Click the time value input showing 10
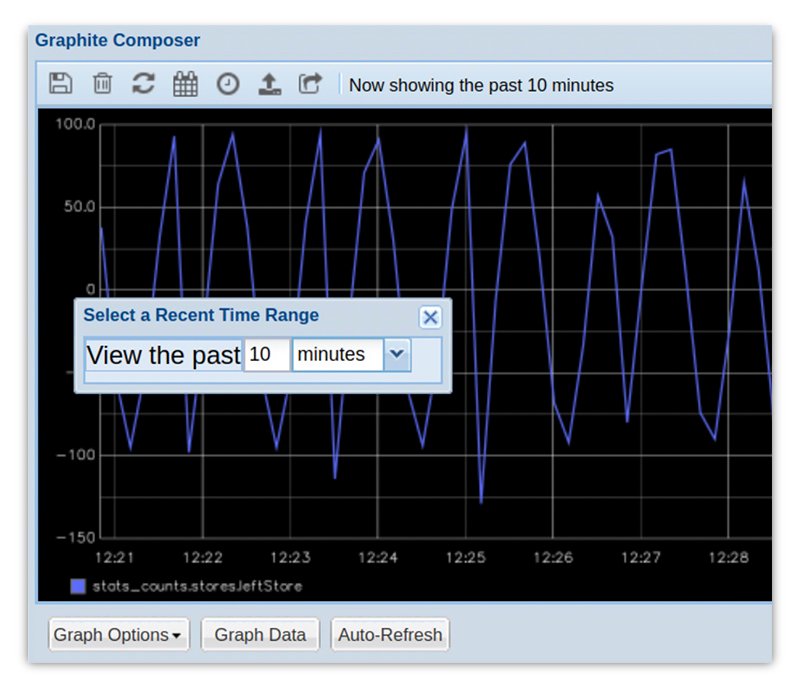The width and height of the screenshot is (800, 688). click(x=266, y=355)
